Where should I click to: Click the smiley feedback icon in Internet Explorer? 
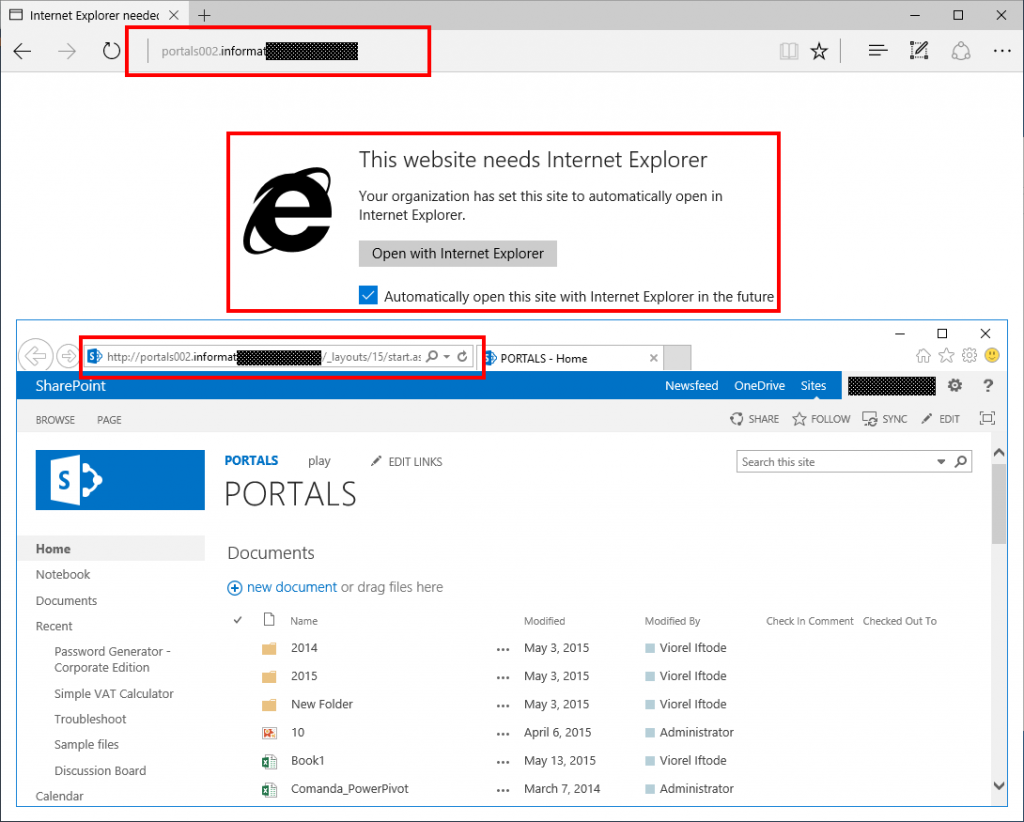pos(991,355)
